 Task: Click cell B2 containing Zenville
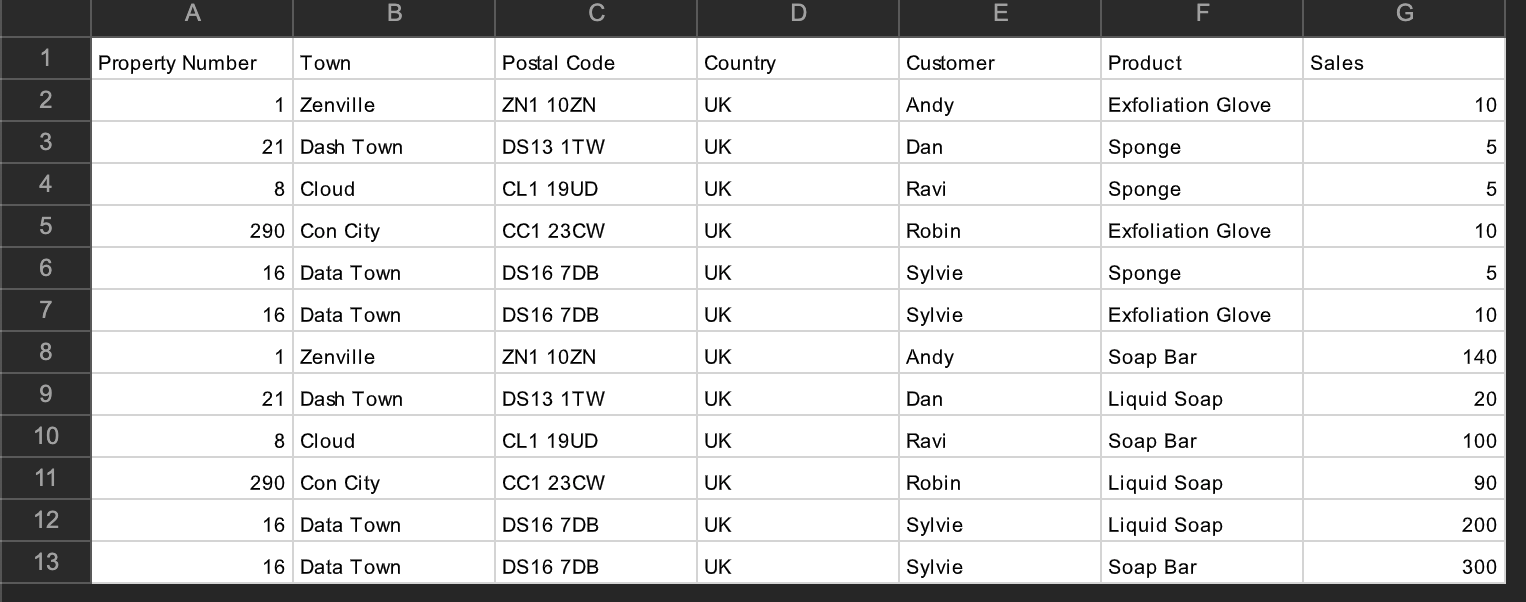pos(393,105)
